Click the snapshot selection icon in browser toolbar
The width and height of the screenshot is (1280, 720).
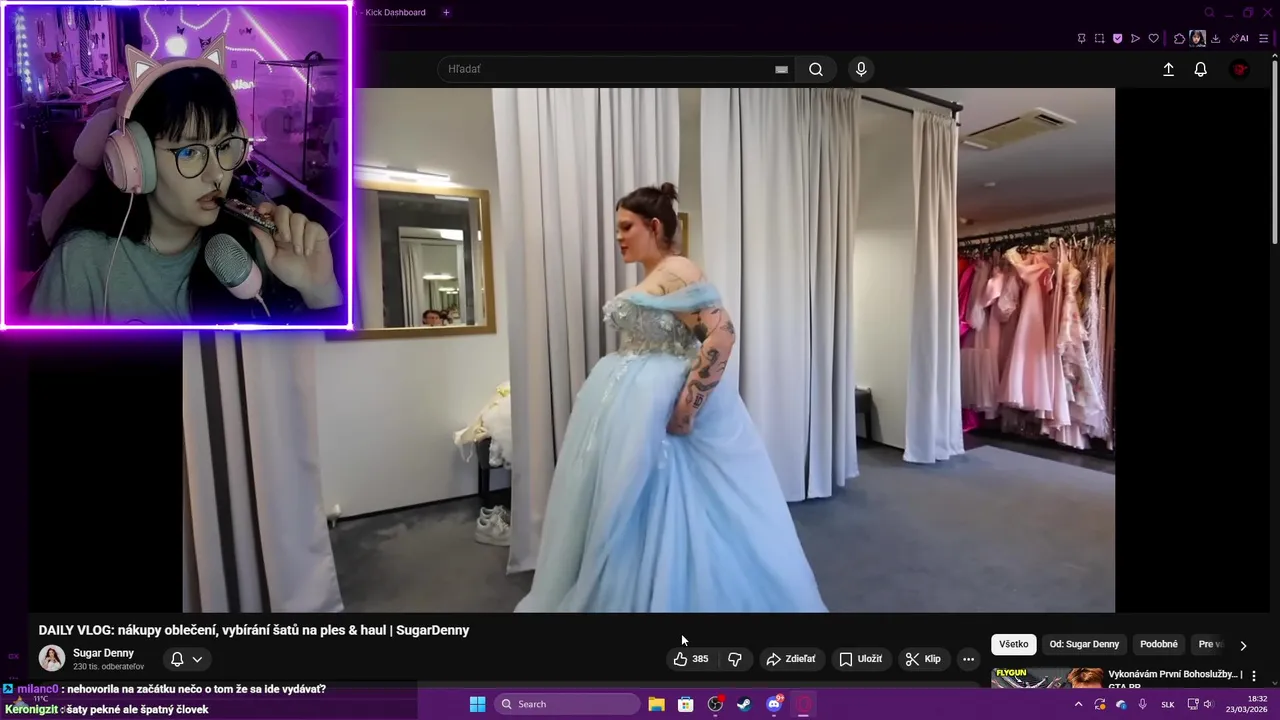1099,39
